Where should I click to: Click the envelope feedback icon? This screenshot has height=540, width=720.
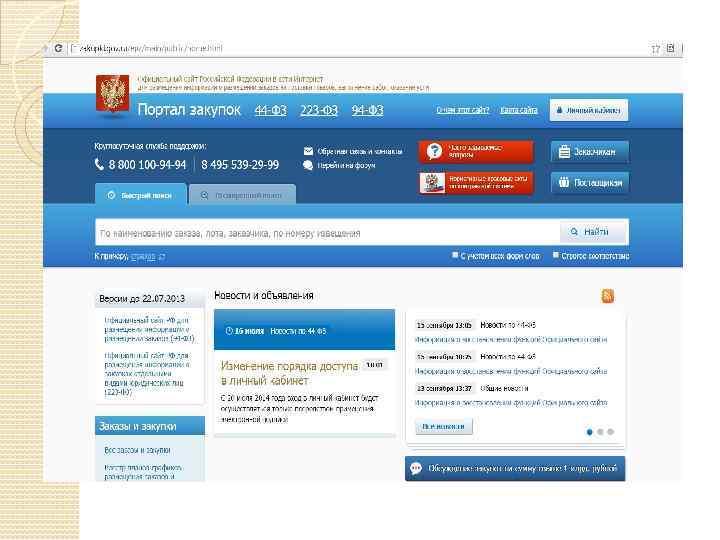point(308,151)
